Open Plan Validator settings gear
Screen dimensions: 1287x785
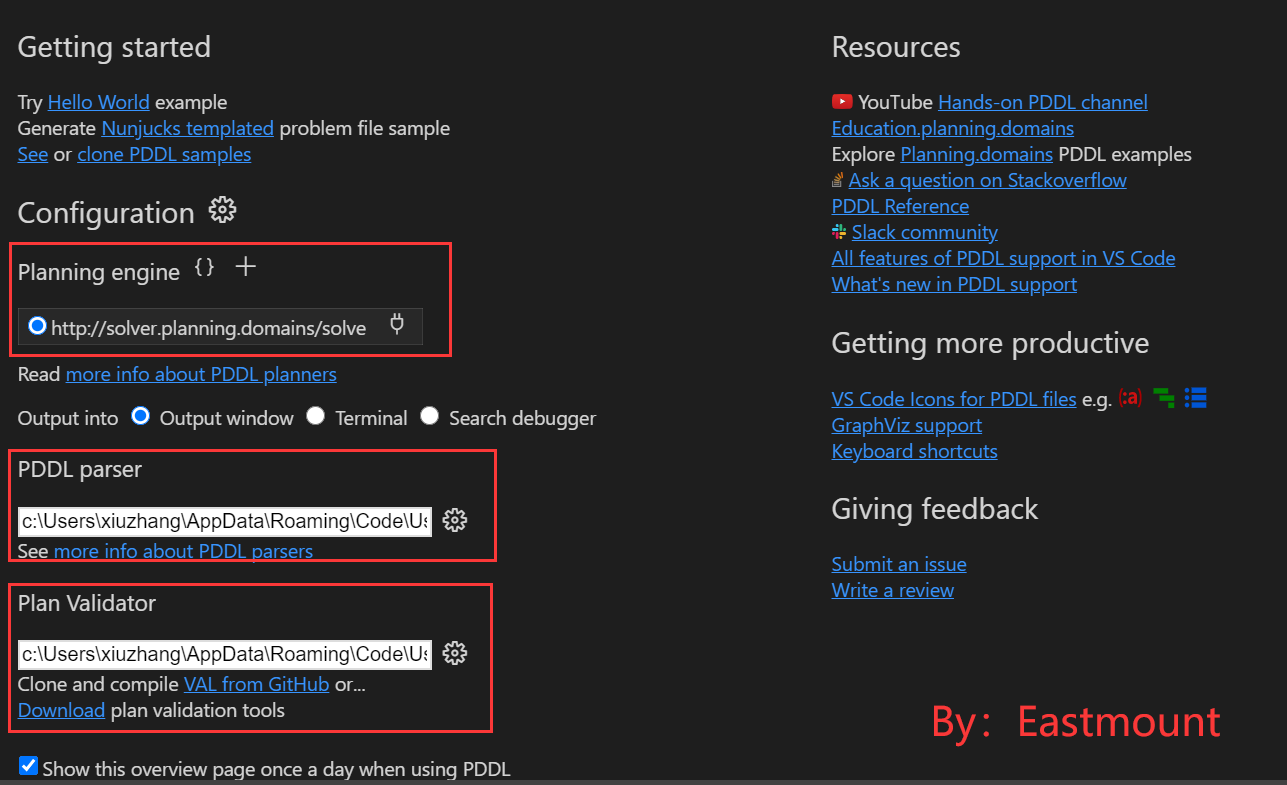point(455,653)
